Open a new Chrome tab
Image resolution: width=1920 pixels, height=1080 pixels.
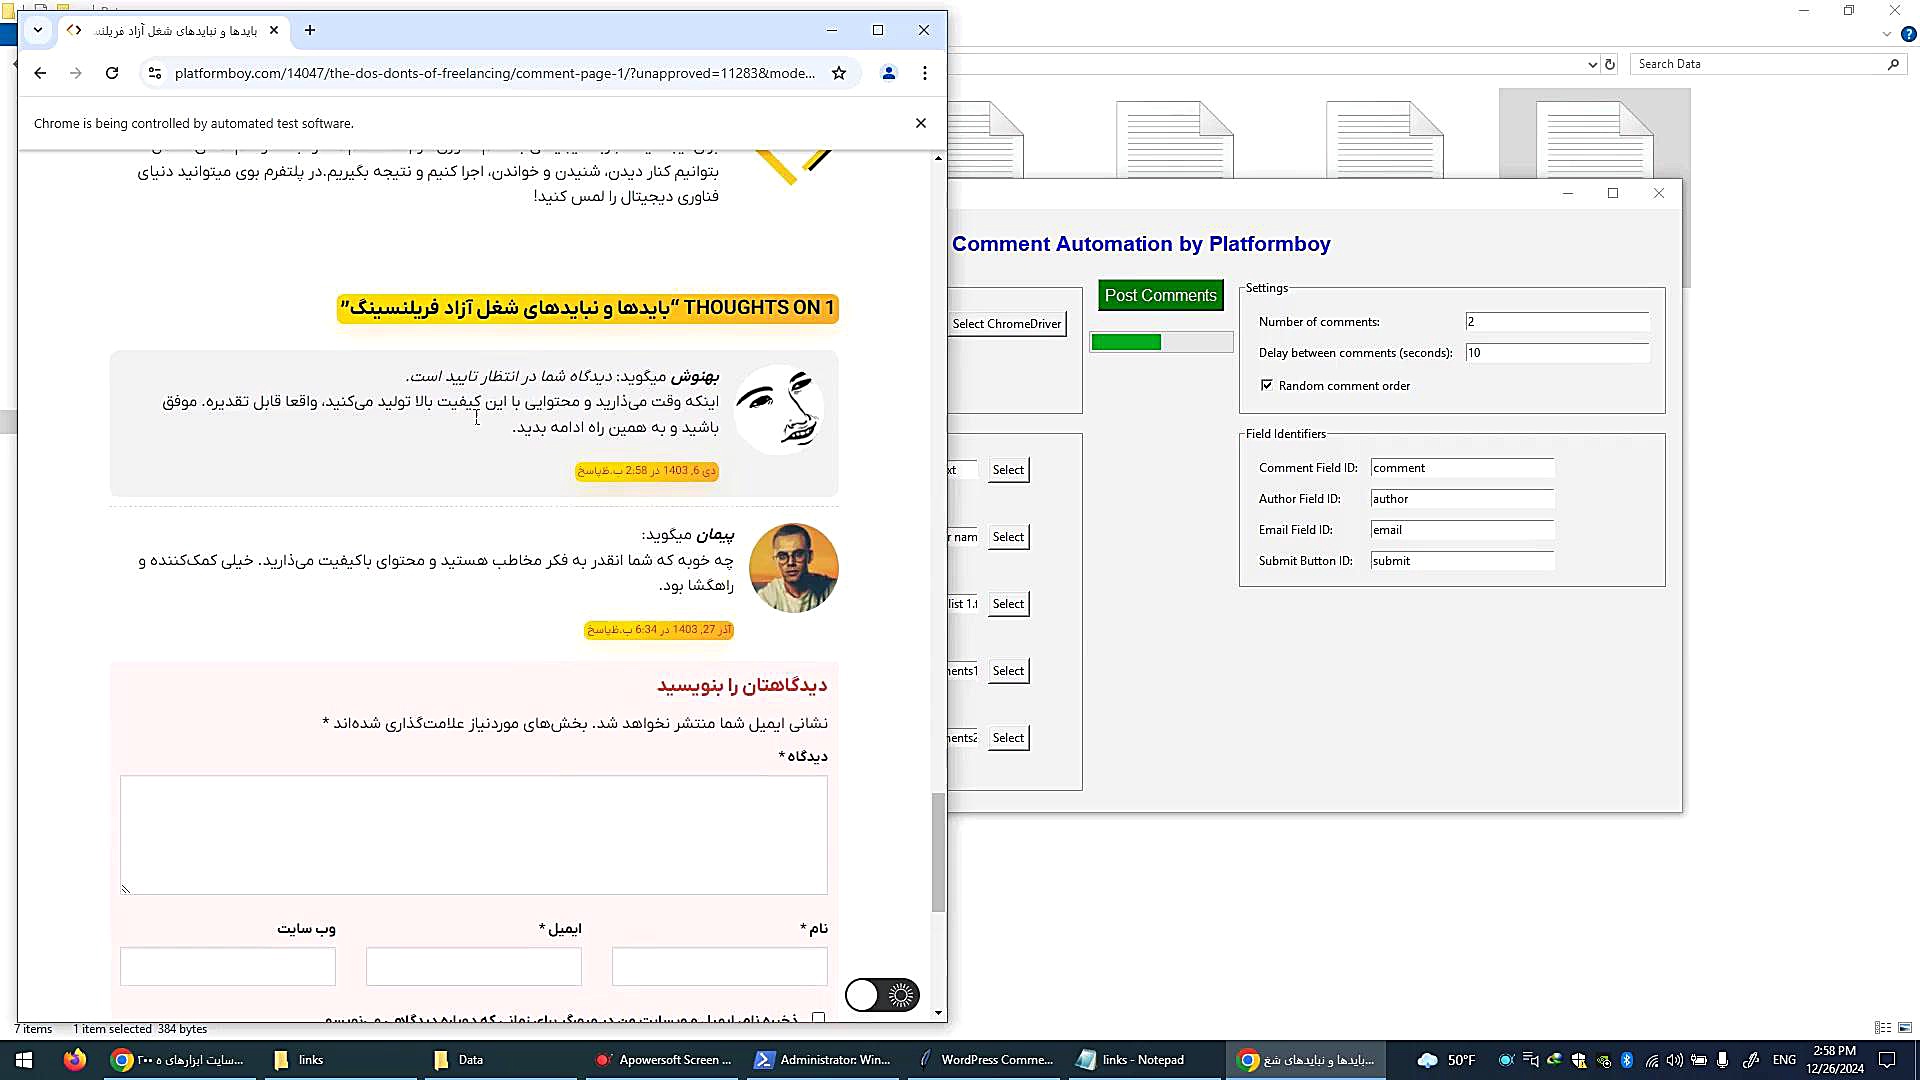[x=310, y=30]
